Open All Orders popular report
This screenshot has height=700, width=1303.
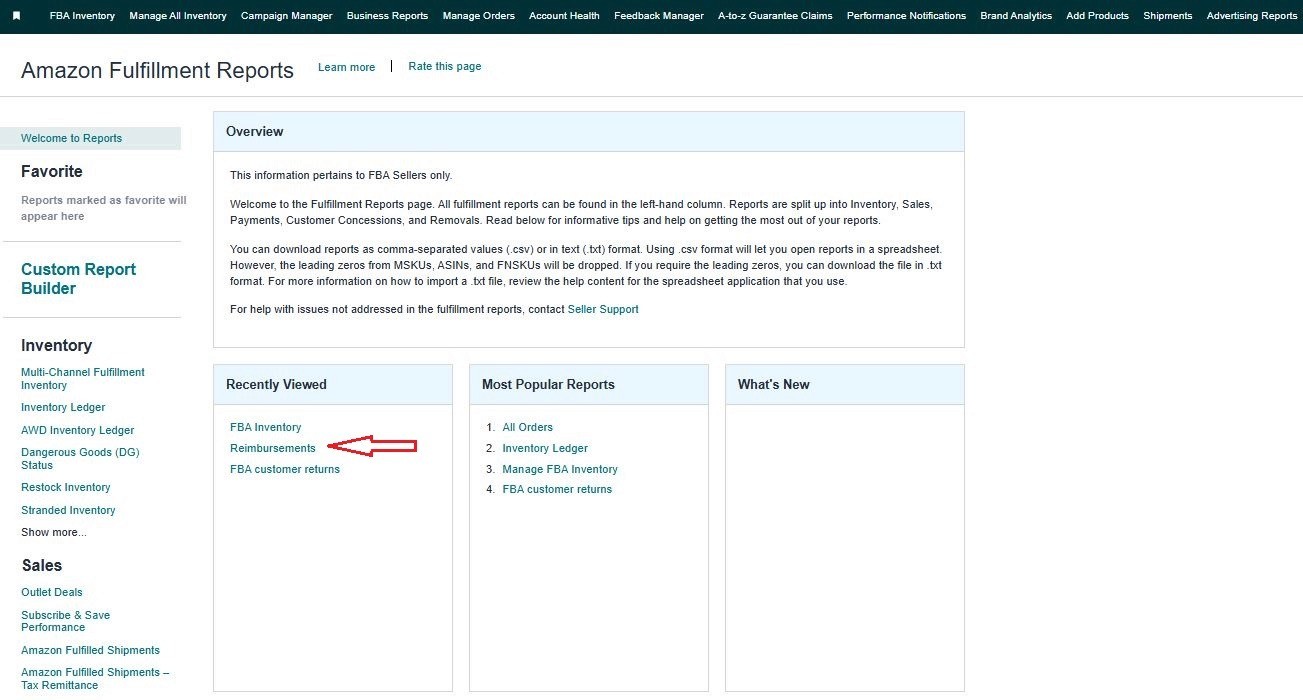coord(528,427)
